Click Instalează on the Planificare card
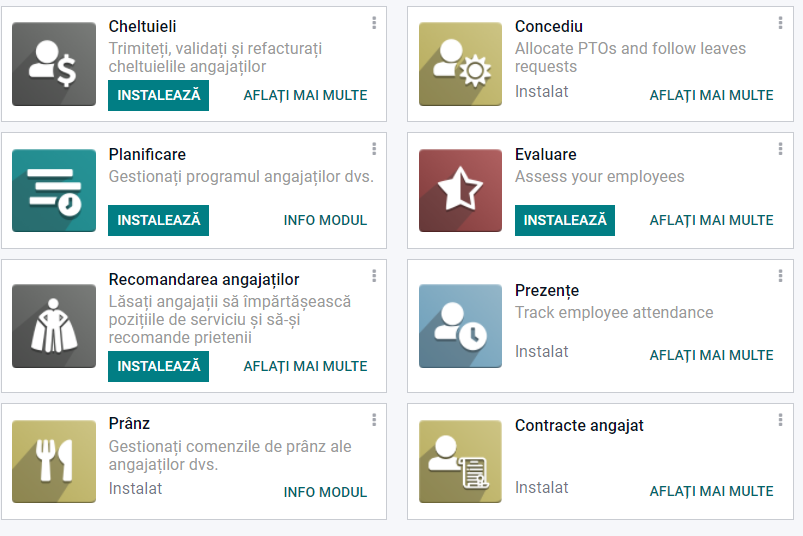 [158, 221]
